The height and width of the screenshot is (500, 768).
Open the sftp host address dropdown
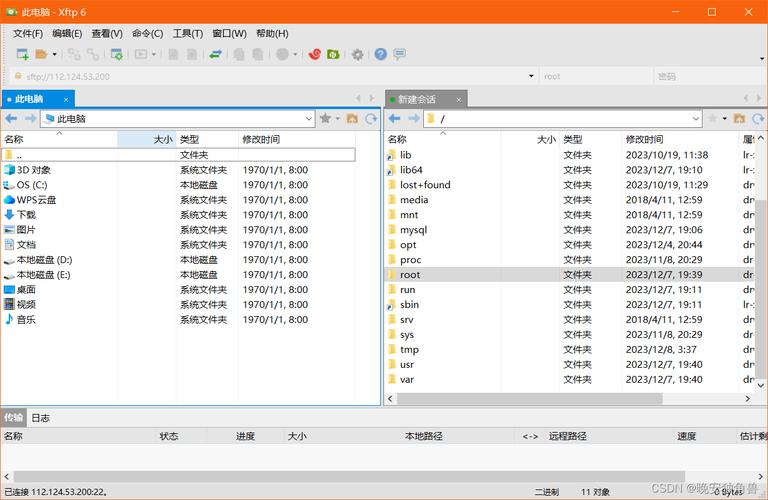pos(531,76)
